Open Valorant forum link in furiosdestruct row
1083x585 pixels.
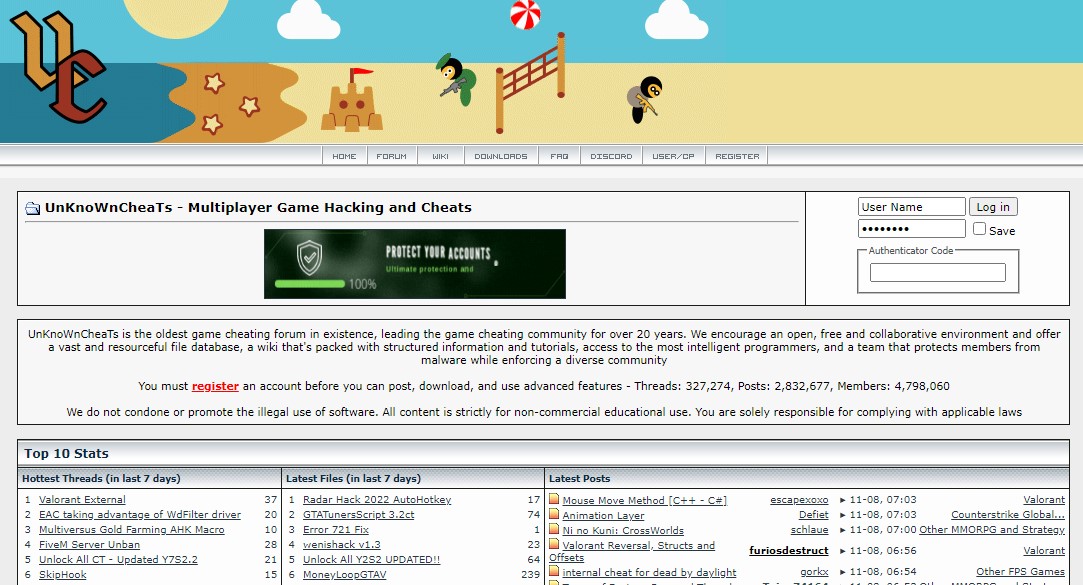[x=1044, y=551]
